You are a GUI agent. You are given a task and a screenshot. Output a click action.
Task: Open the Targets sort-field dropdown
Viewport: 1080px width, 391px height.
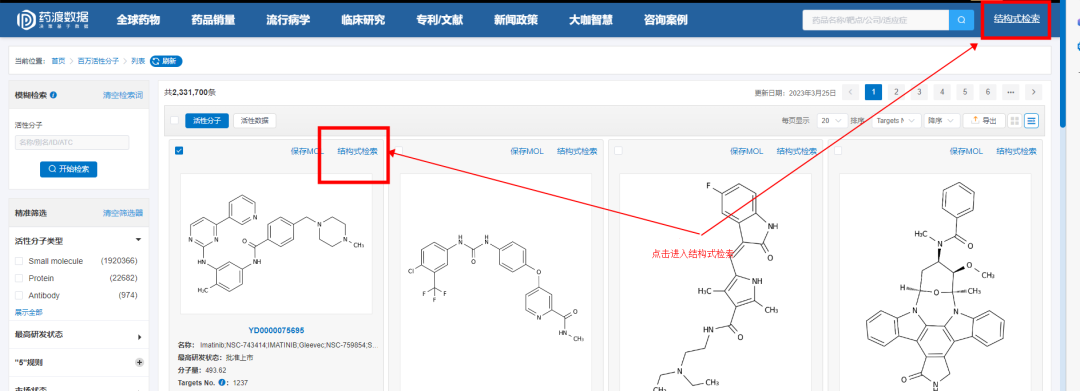click(897, 120)
